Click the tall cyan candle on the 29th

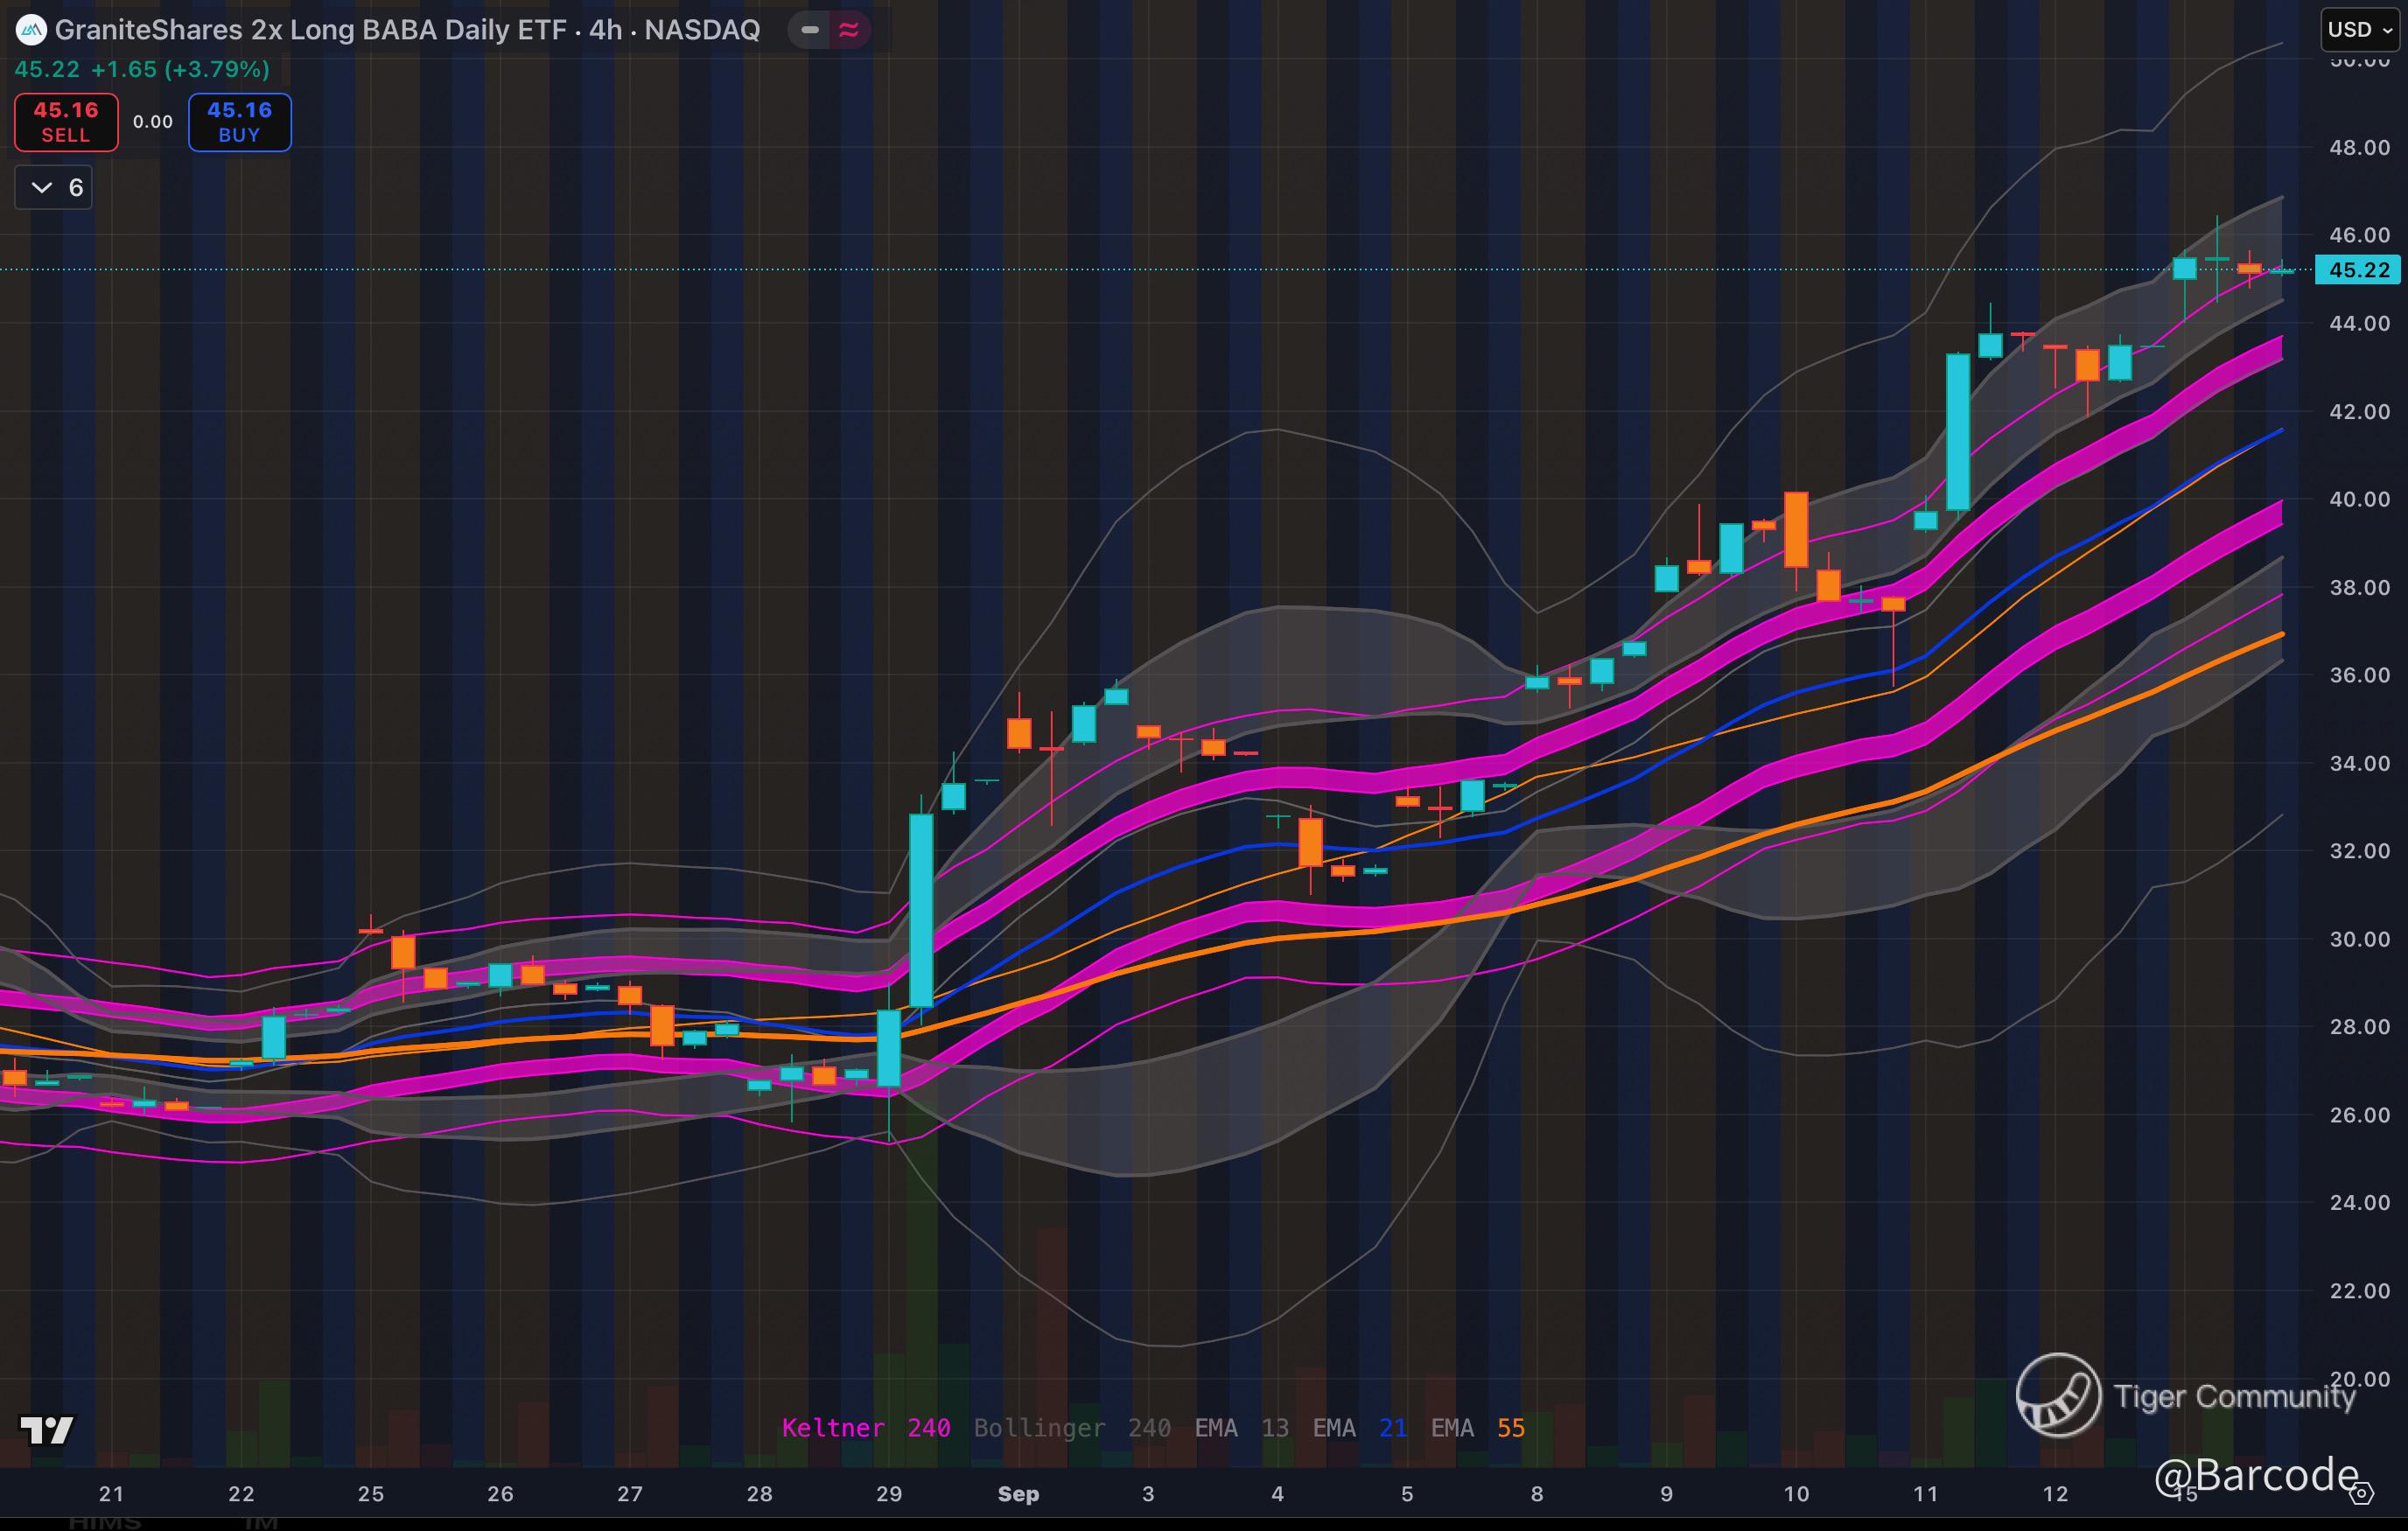pyautogui.click(x=921, y=910)
